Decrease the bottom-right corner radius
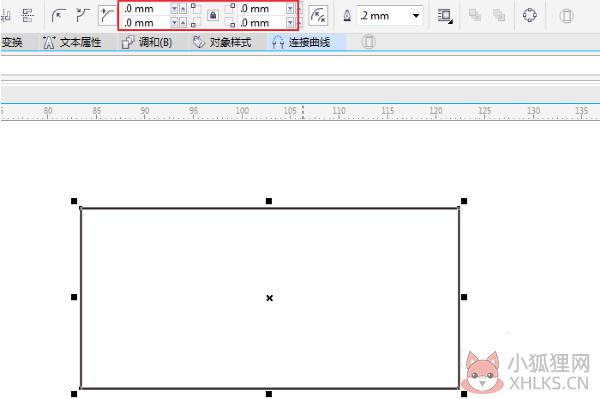Image resolution: width=600 pixels, height=399 pixels. 290,23
